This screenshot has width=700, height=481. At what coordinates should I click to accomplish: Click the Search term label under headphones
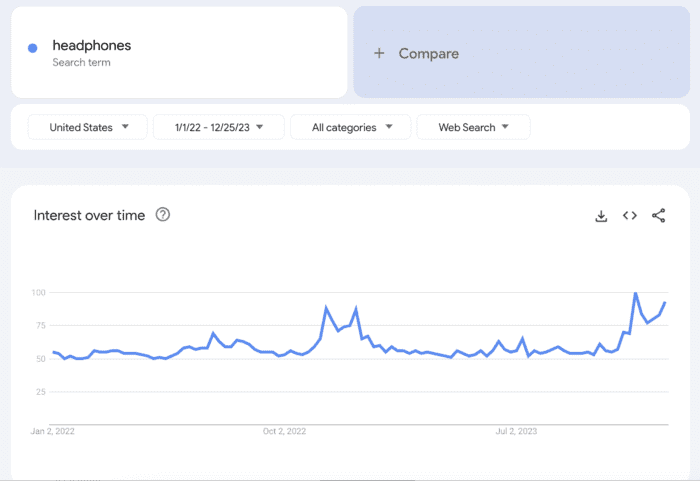point(81,63)
